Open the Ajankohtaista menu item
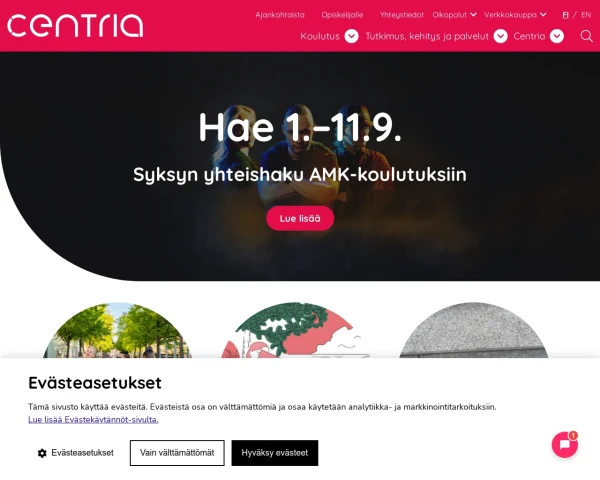The width and height of the screenshot is (600, 480). tap(280, 15)
